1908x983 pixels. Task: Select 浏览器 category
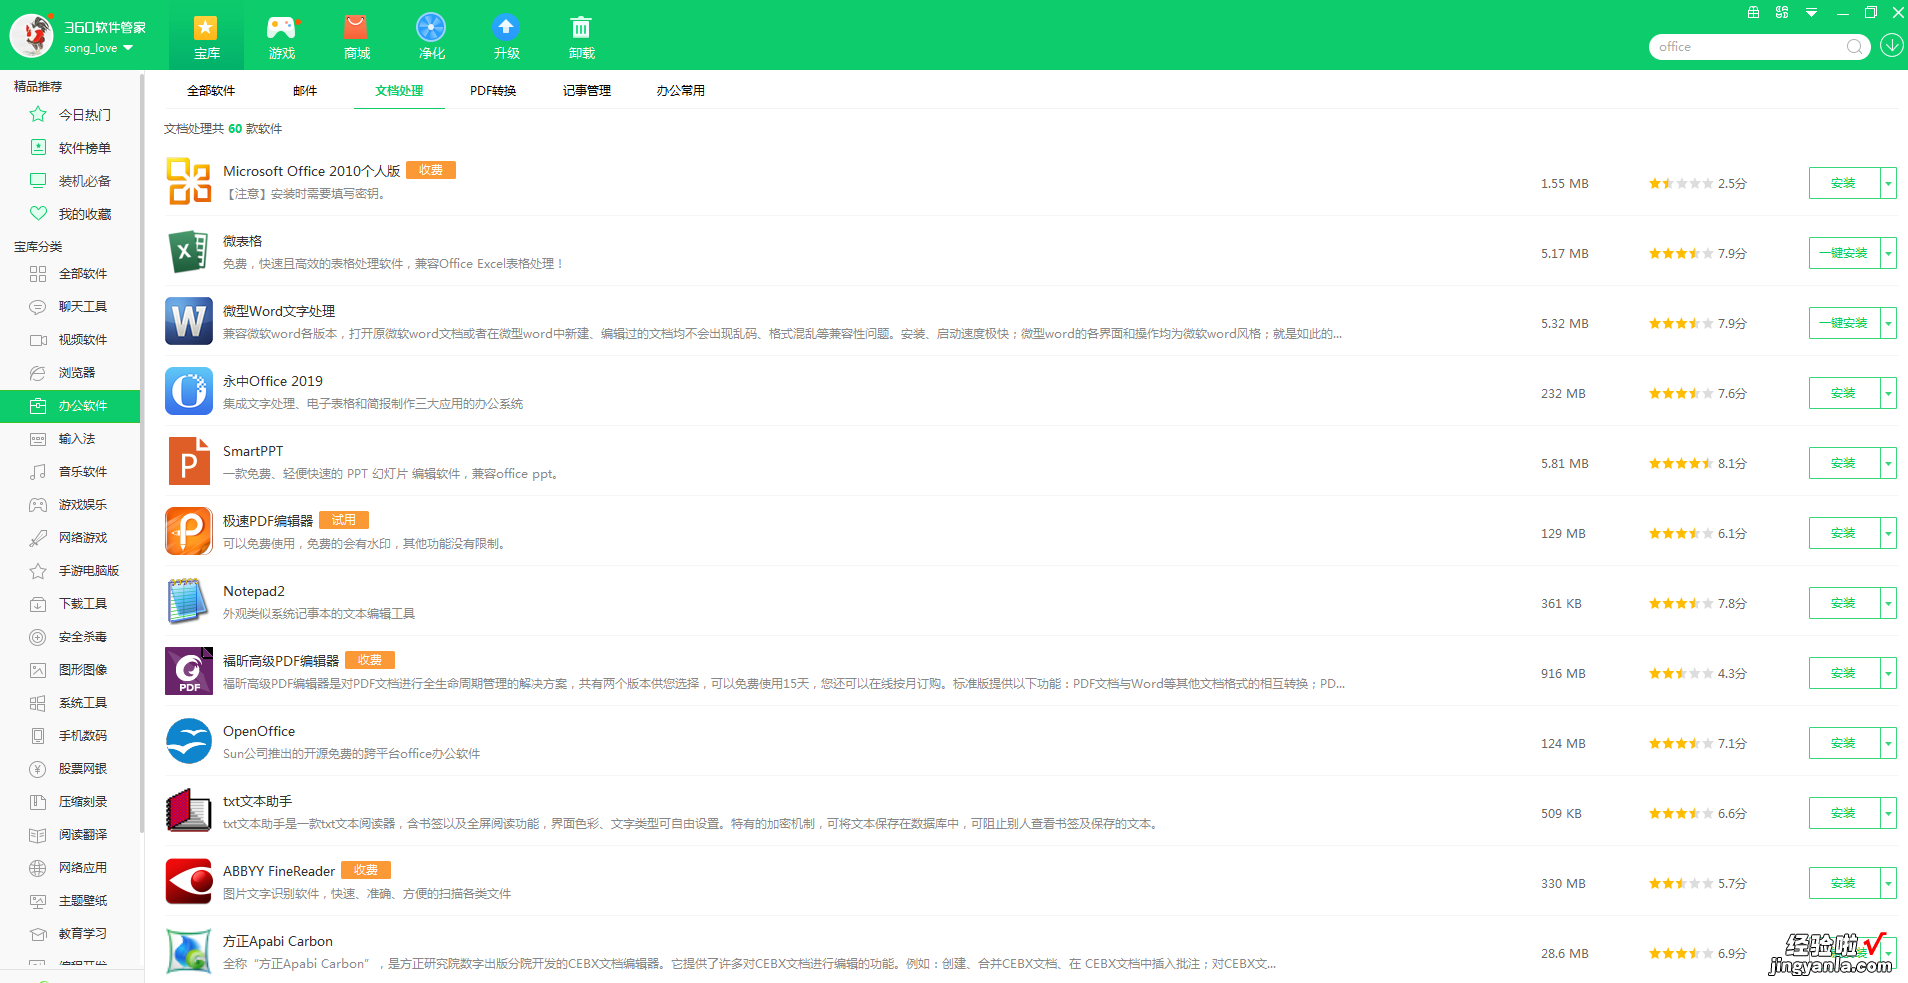tap(70, 373)
